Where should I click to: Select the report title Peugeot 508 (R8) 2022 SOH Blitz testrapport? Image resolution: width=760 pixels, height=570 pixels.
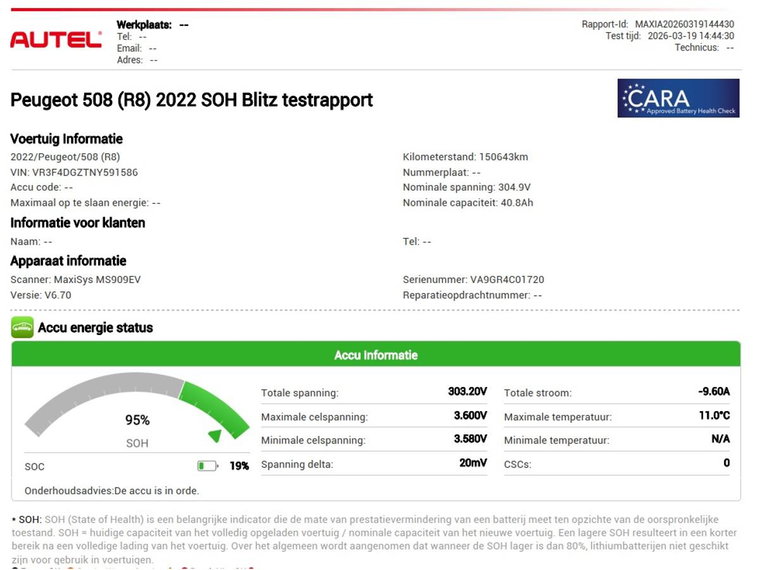coord(191,100)
